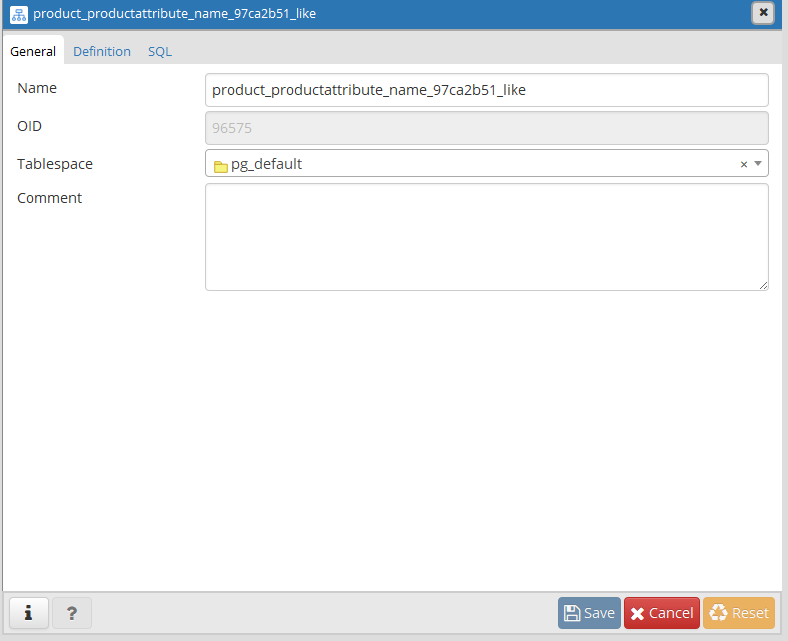Click the Reset button
This screenshot has height=641, width=788.
click(x=739, y=613)
